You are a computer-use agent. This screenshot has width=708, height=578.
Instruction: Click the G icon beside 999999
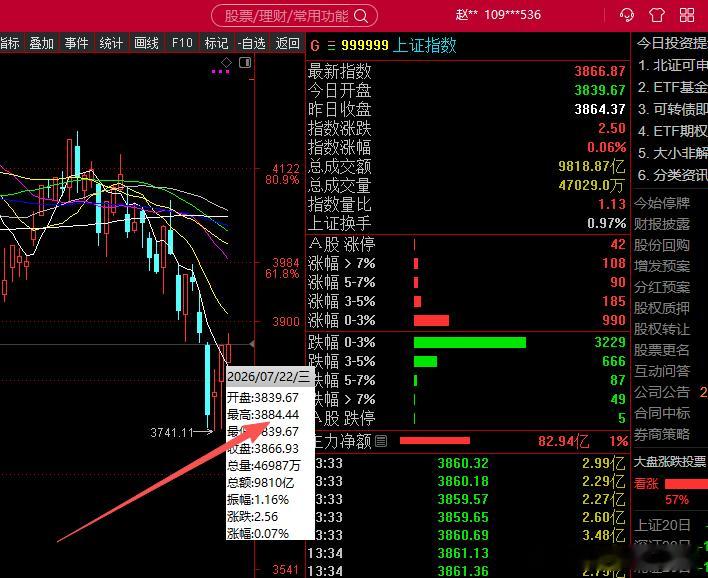click(x=315, y=46)
